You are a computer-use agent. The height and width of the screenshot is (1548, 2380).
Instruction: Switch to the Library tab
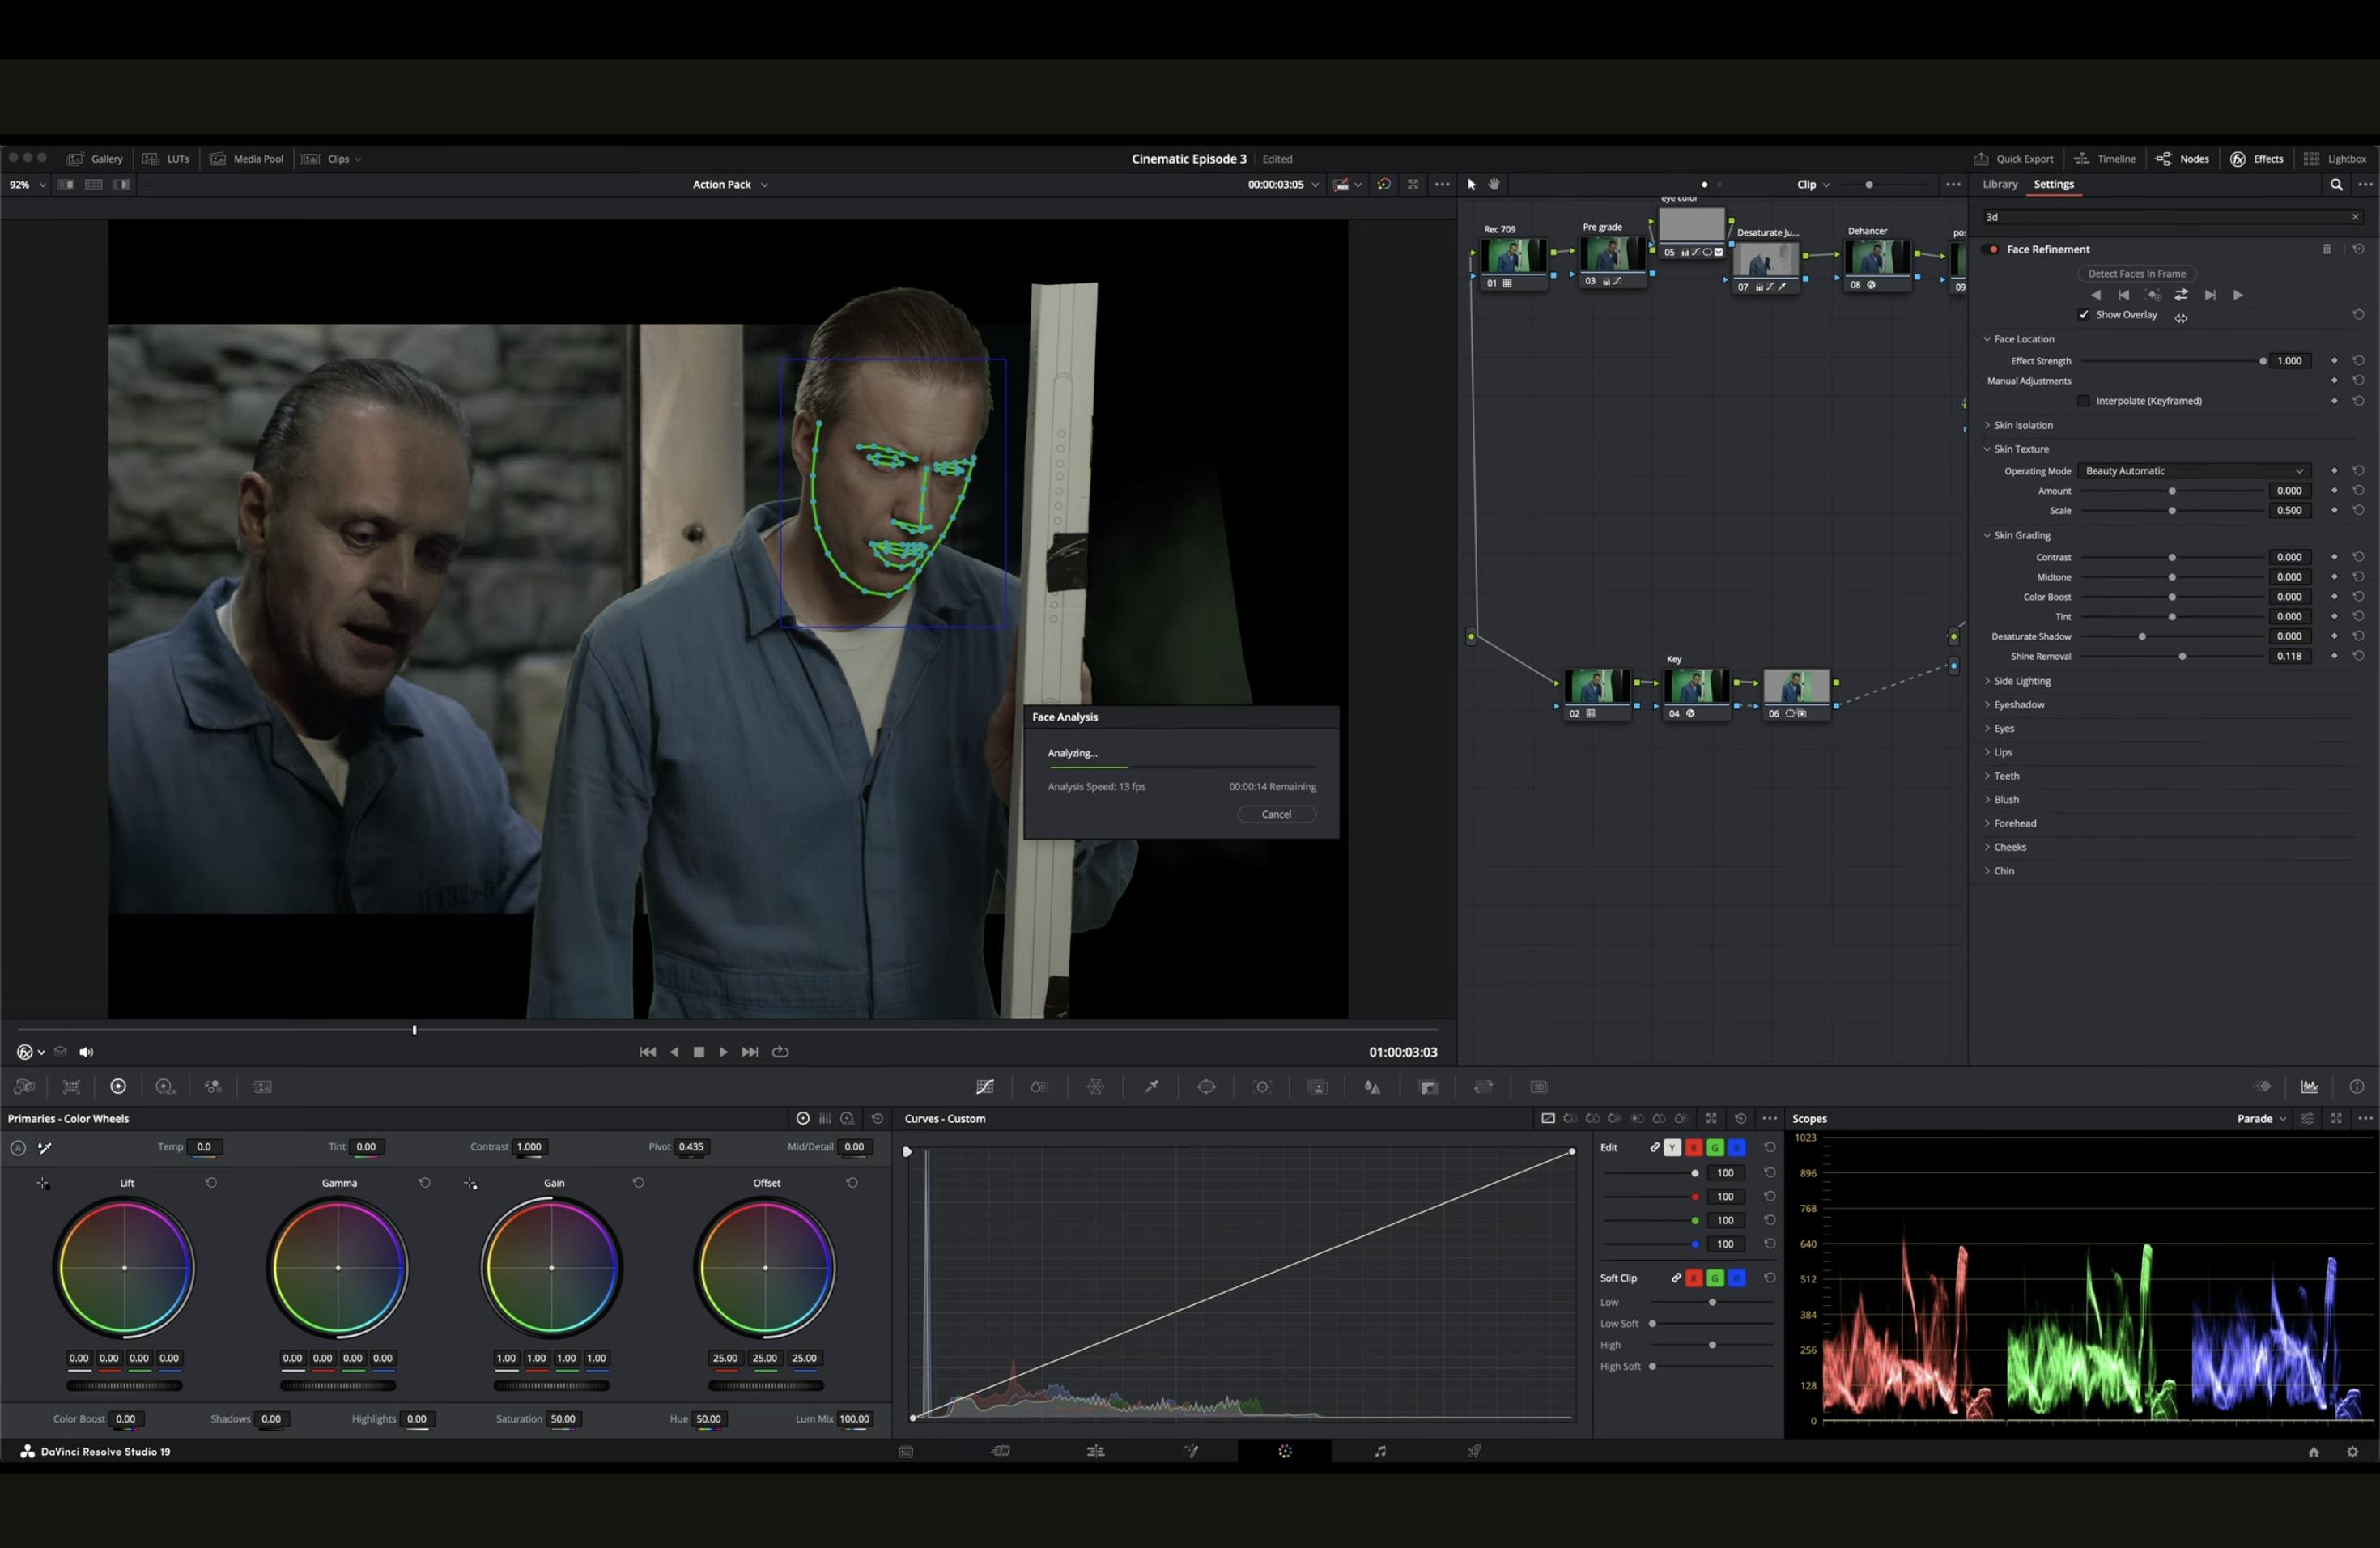[x=2000, y=184]
